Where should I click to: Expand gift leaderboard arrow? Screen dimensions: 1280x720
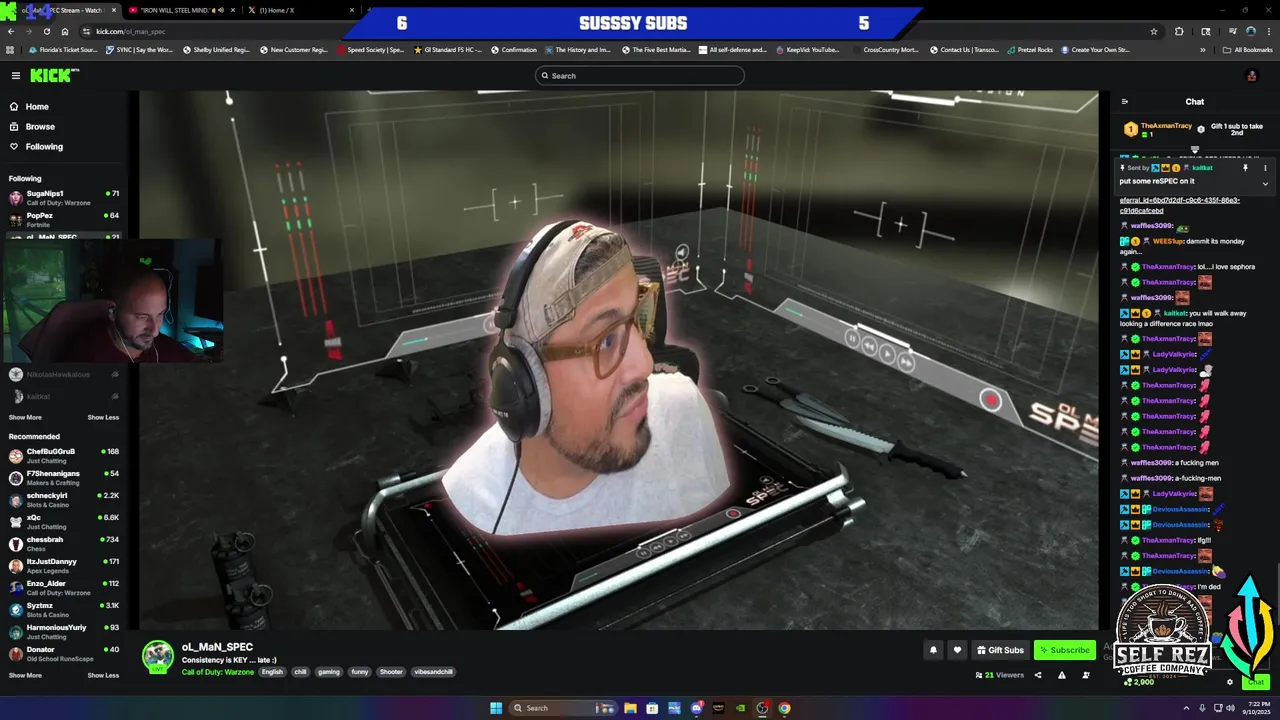click(x=1194, y=150)
